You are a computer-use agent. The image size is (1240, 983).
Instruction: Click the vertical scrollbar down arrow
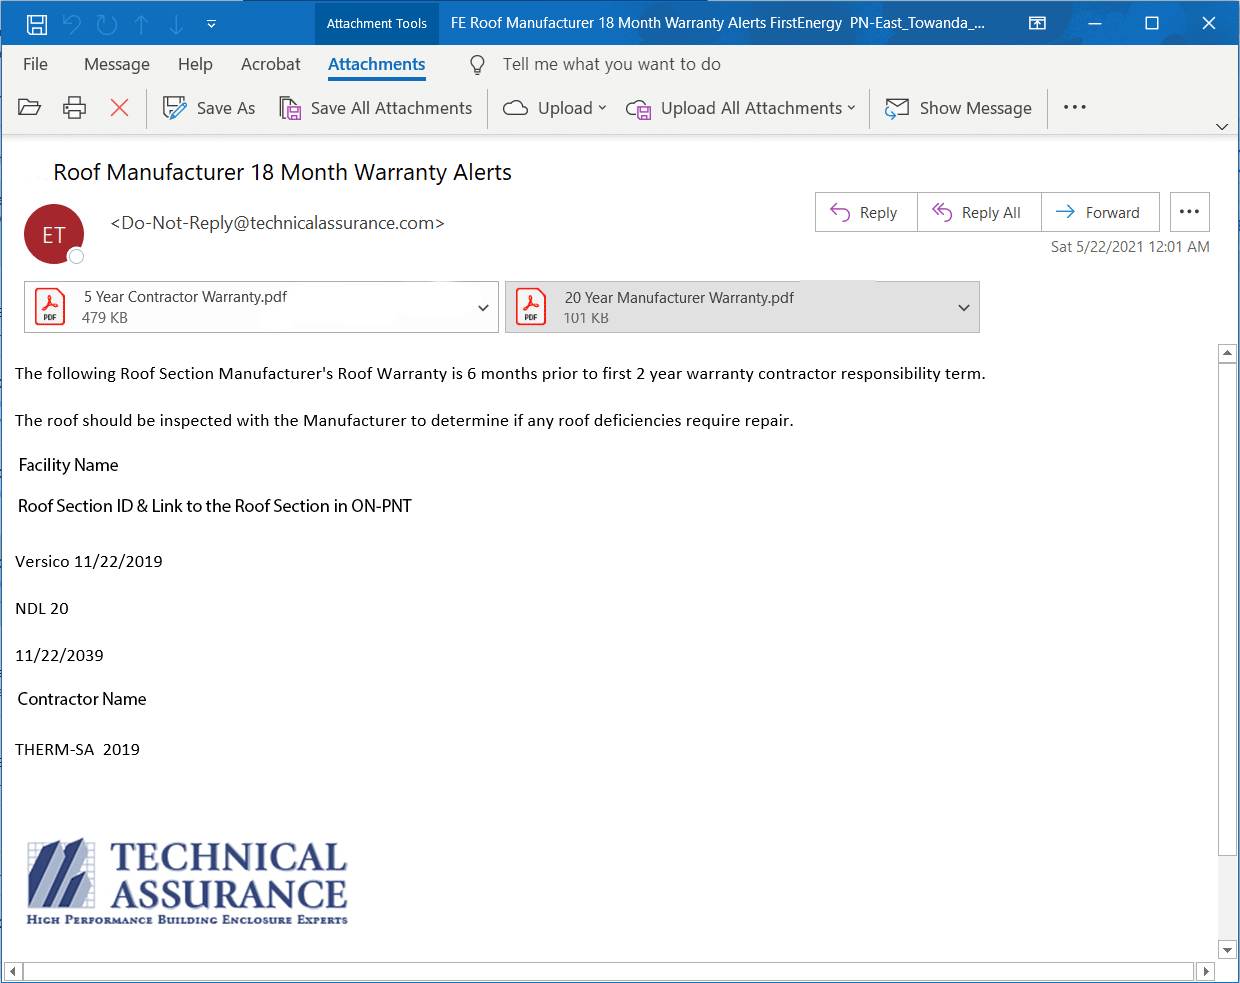(1227, 949)
